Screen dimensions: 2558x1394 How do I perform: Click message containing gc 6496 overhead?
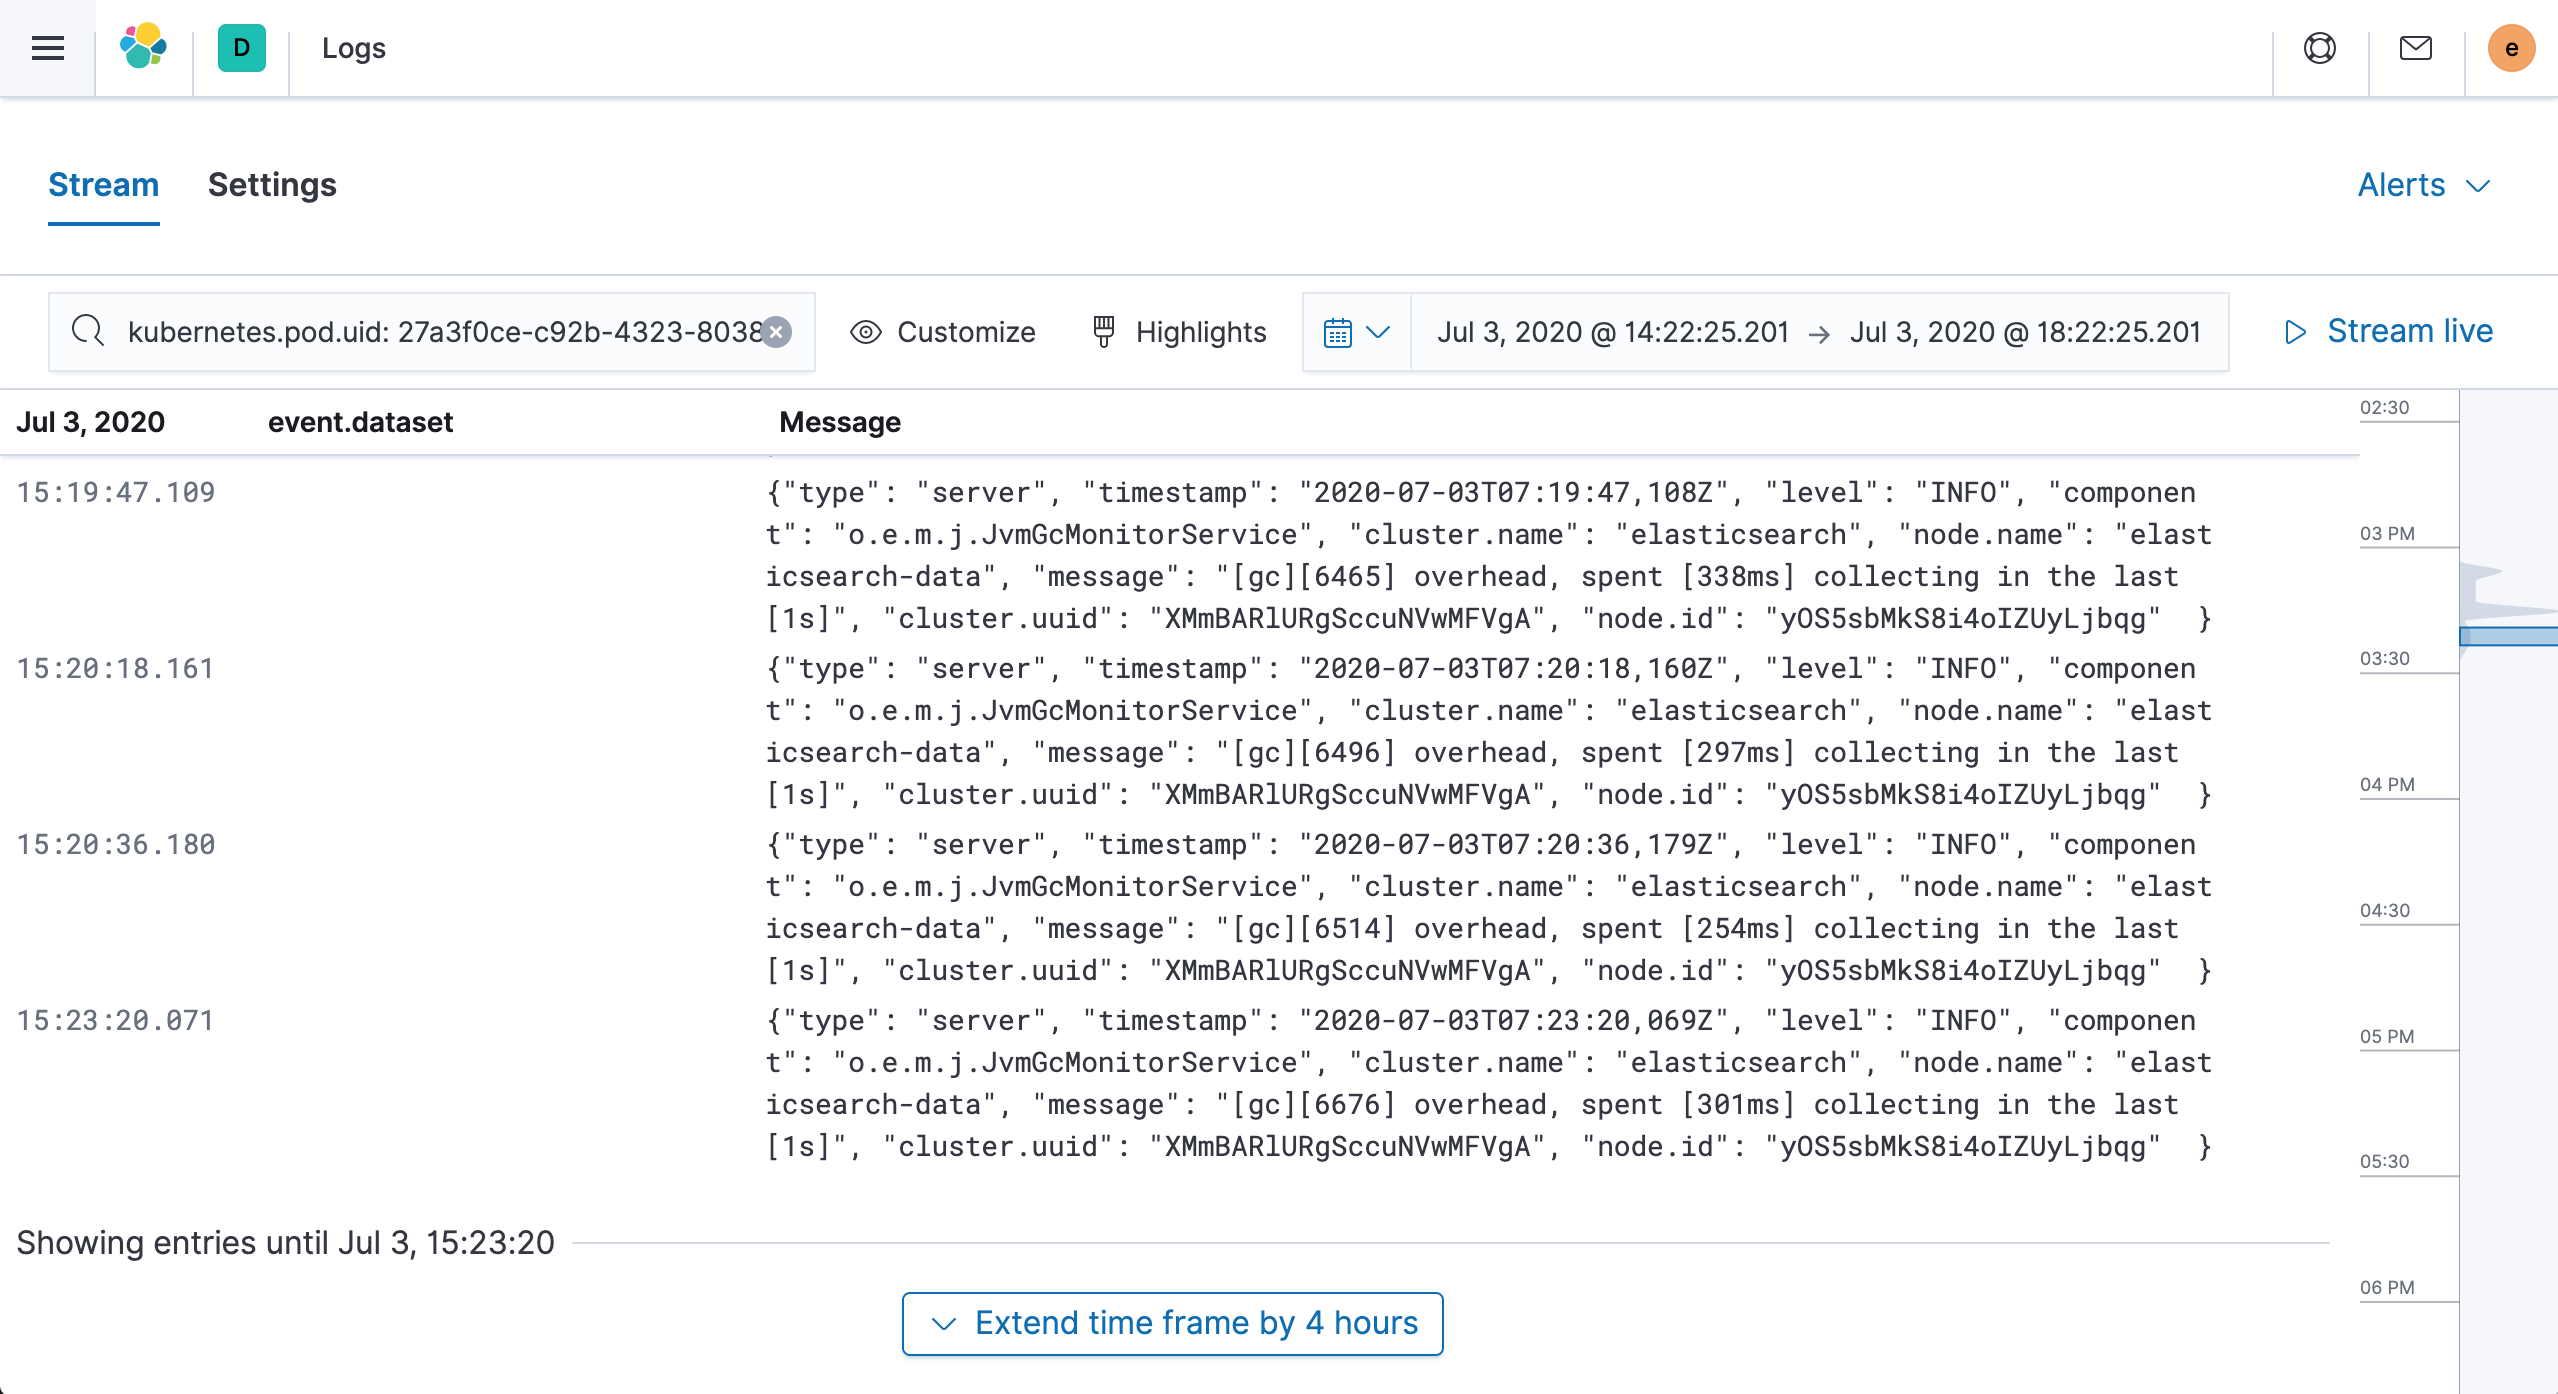click(x=1488, y=731)
